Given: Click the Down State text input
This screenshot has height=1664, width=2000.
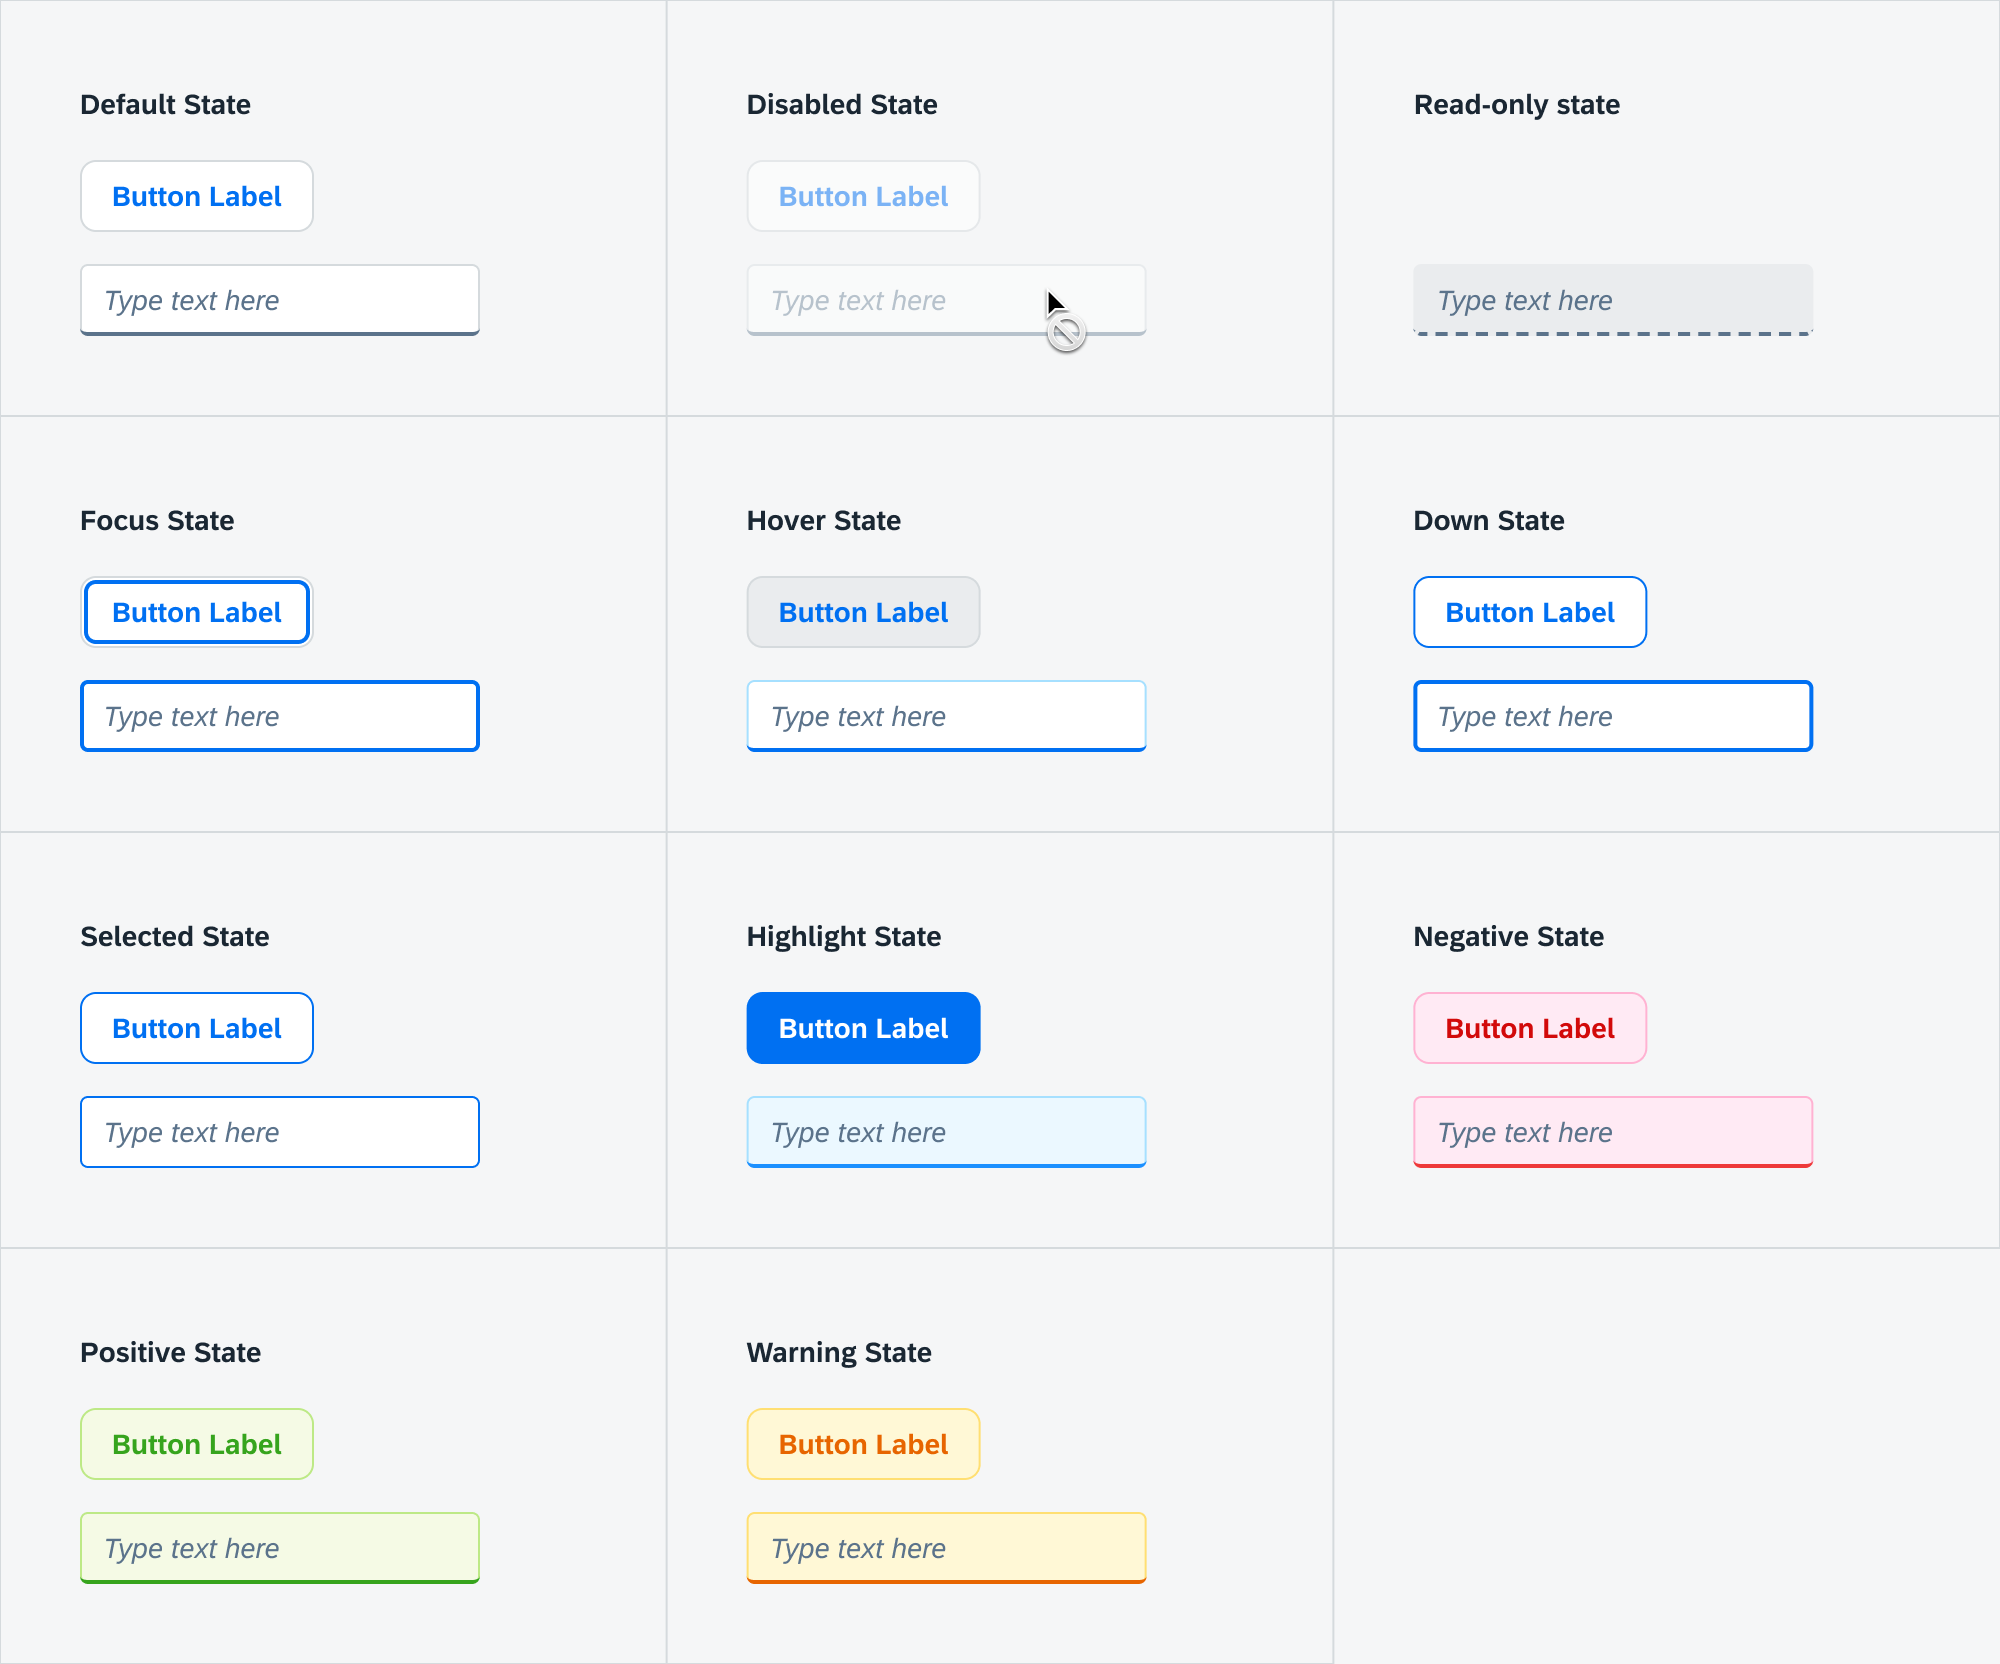Looking at the screenshot, I should click(1612, 716).
